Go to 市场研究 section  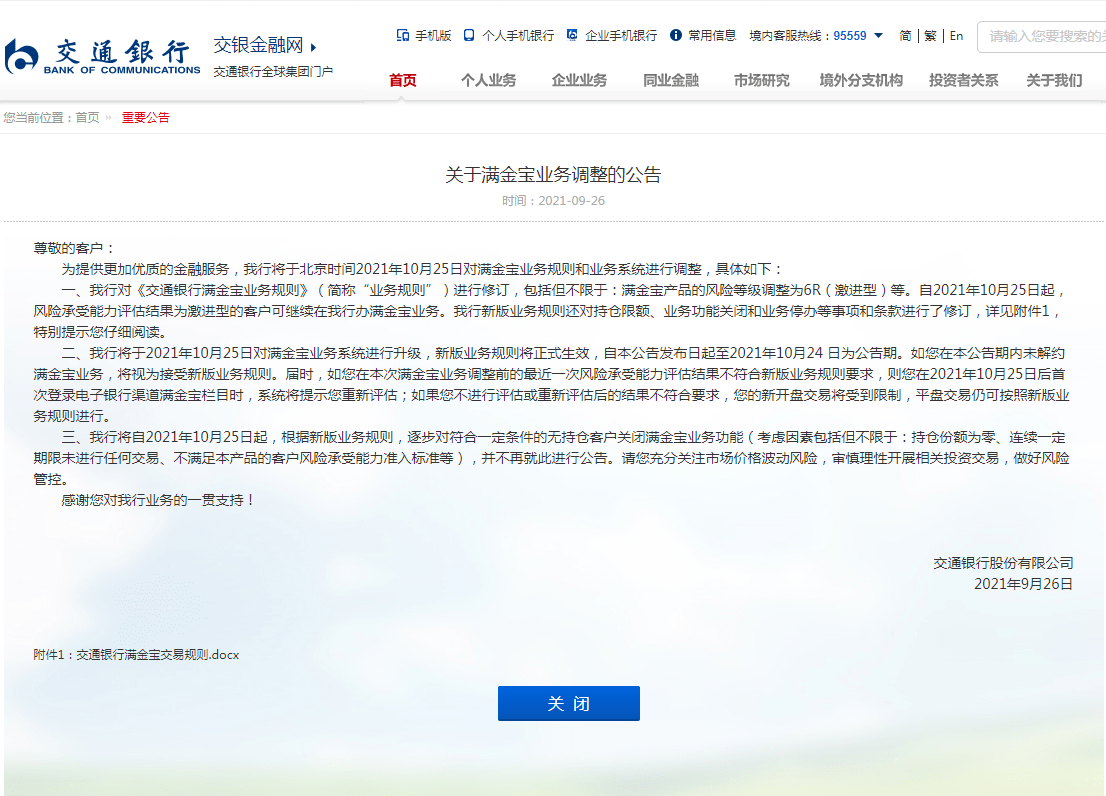pyautogui.click(x=761, y=80)
